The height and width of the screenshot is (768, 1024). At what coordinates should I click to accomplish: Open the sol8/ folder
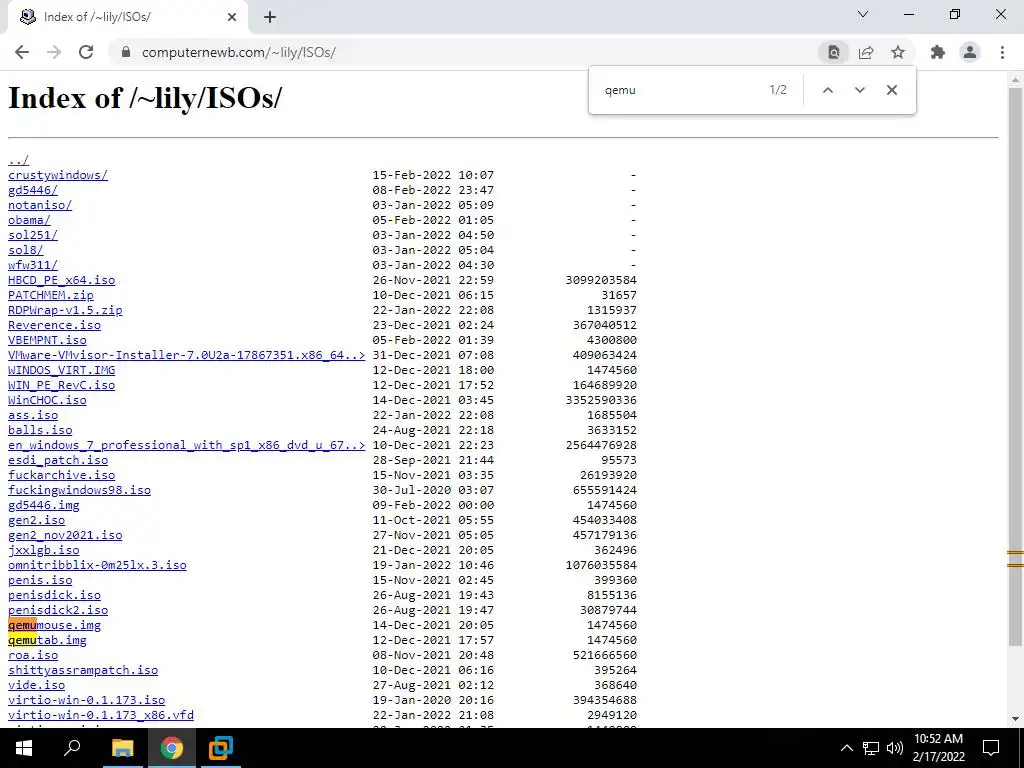(x=25, y=250)
